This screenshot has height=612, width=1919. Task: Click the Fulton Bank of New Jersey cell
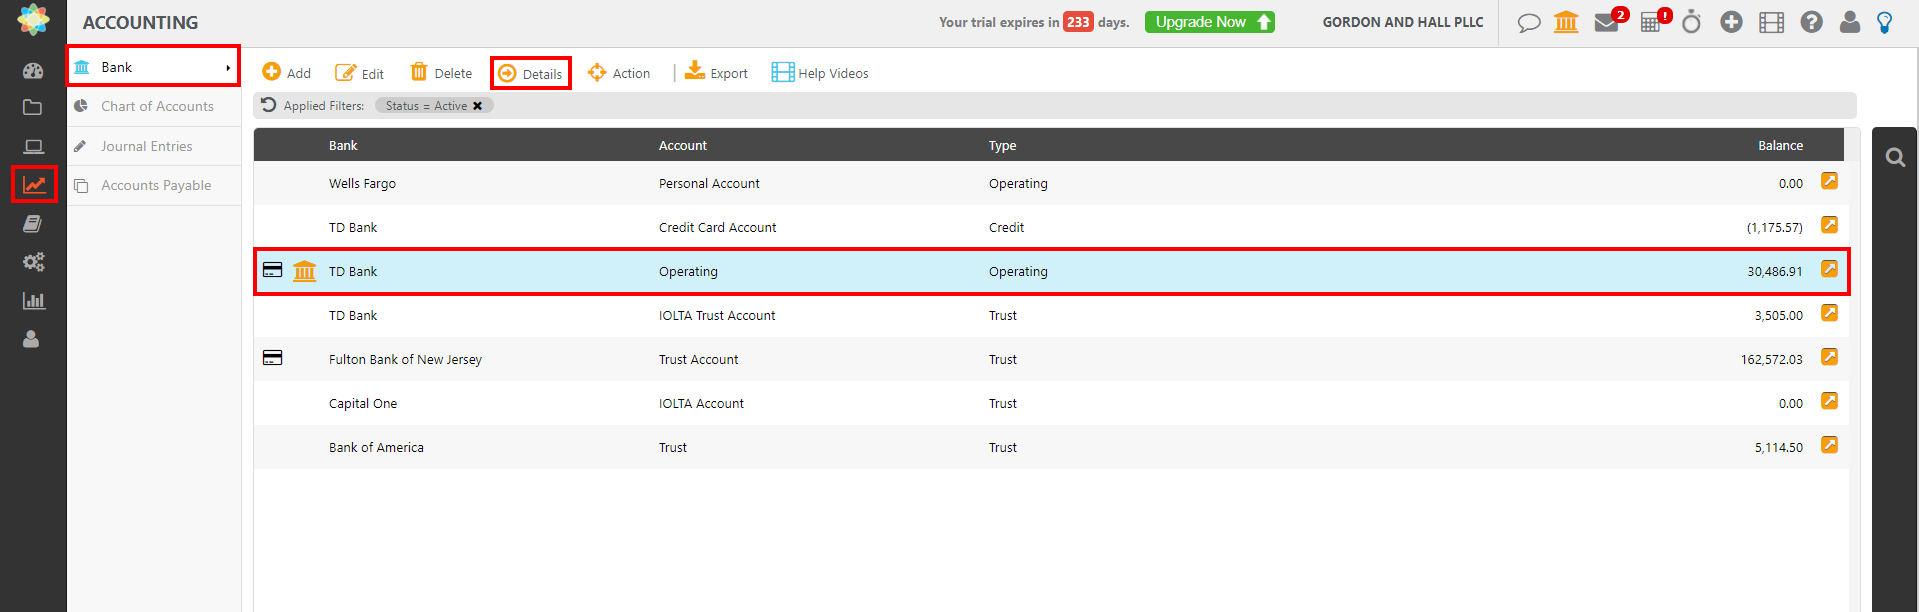pos(405,359)
